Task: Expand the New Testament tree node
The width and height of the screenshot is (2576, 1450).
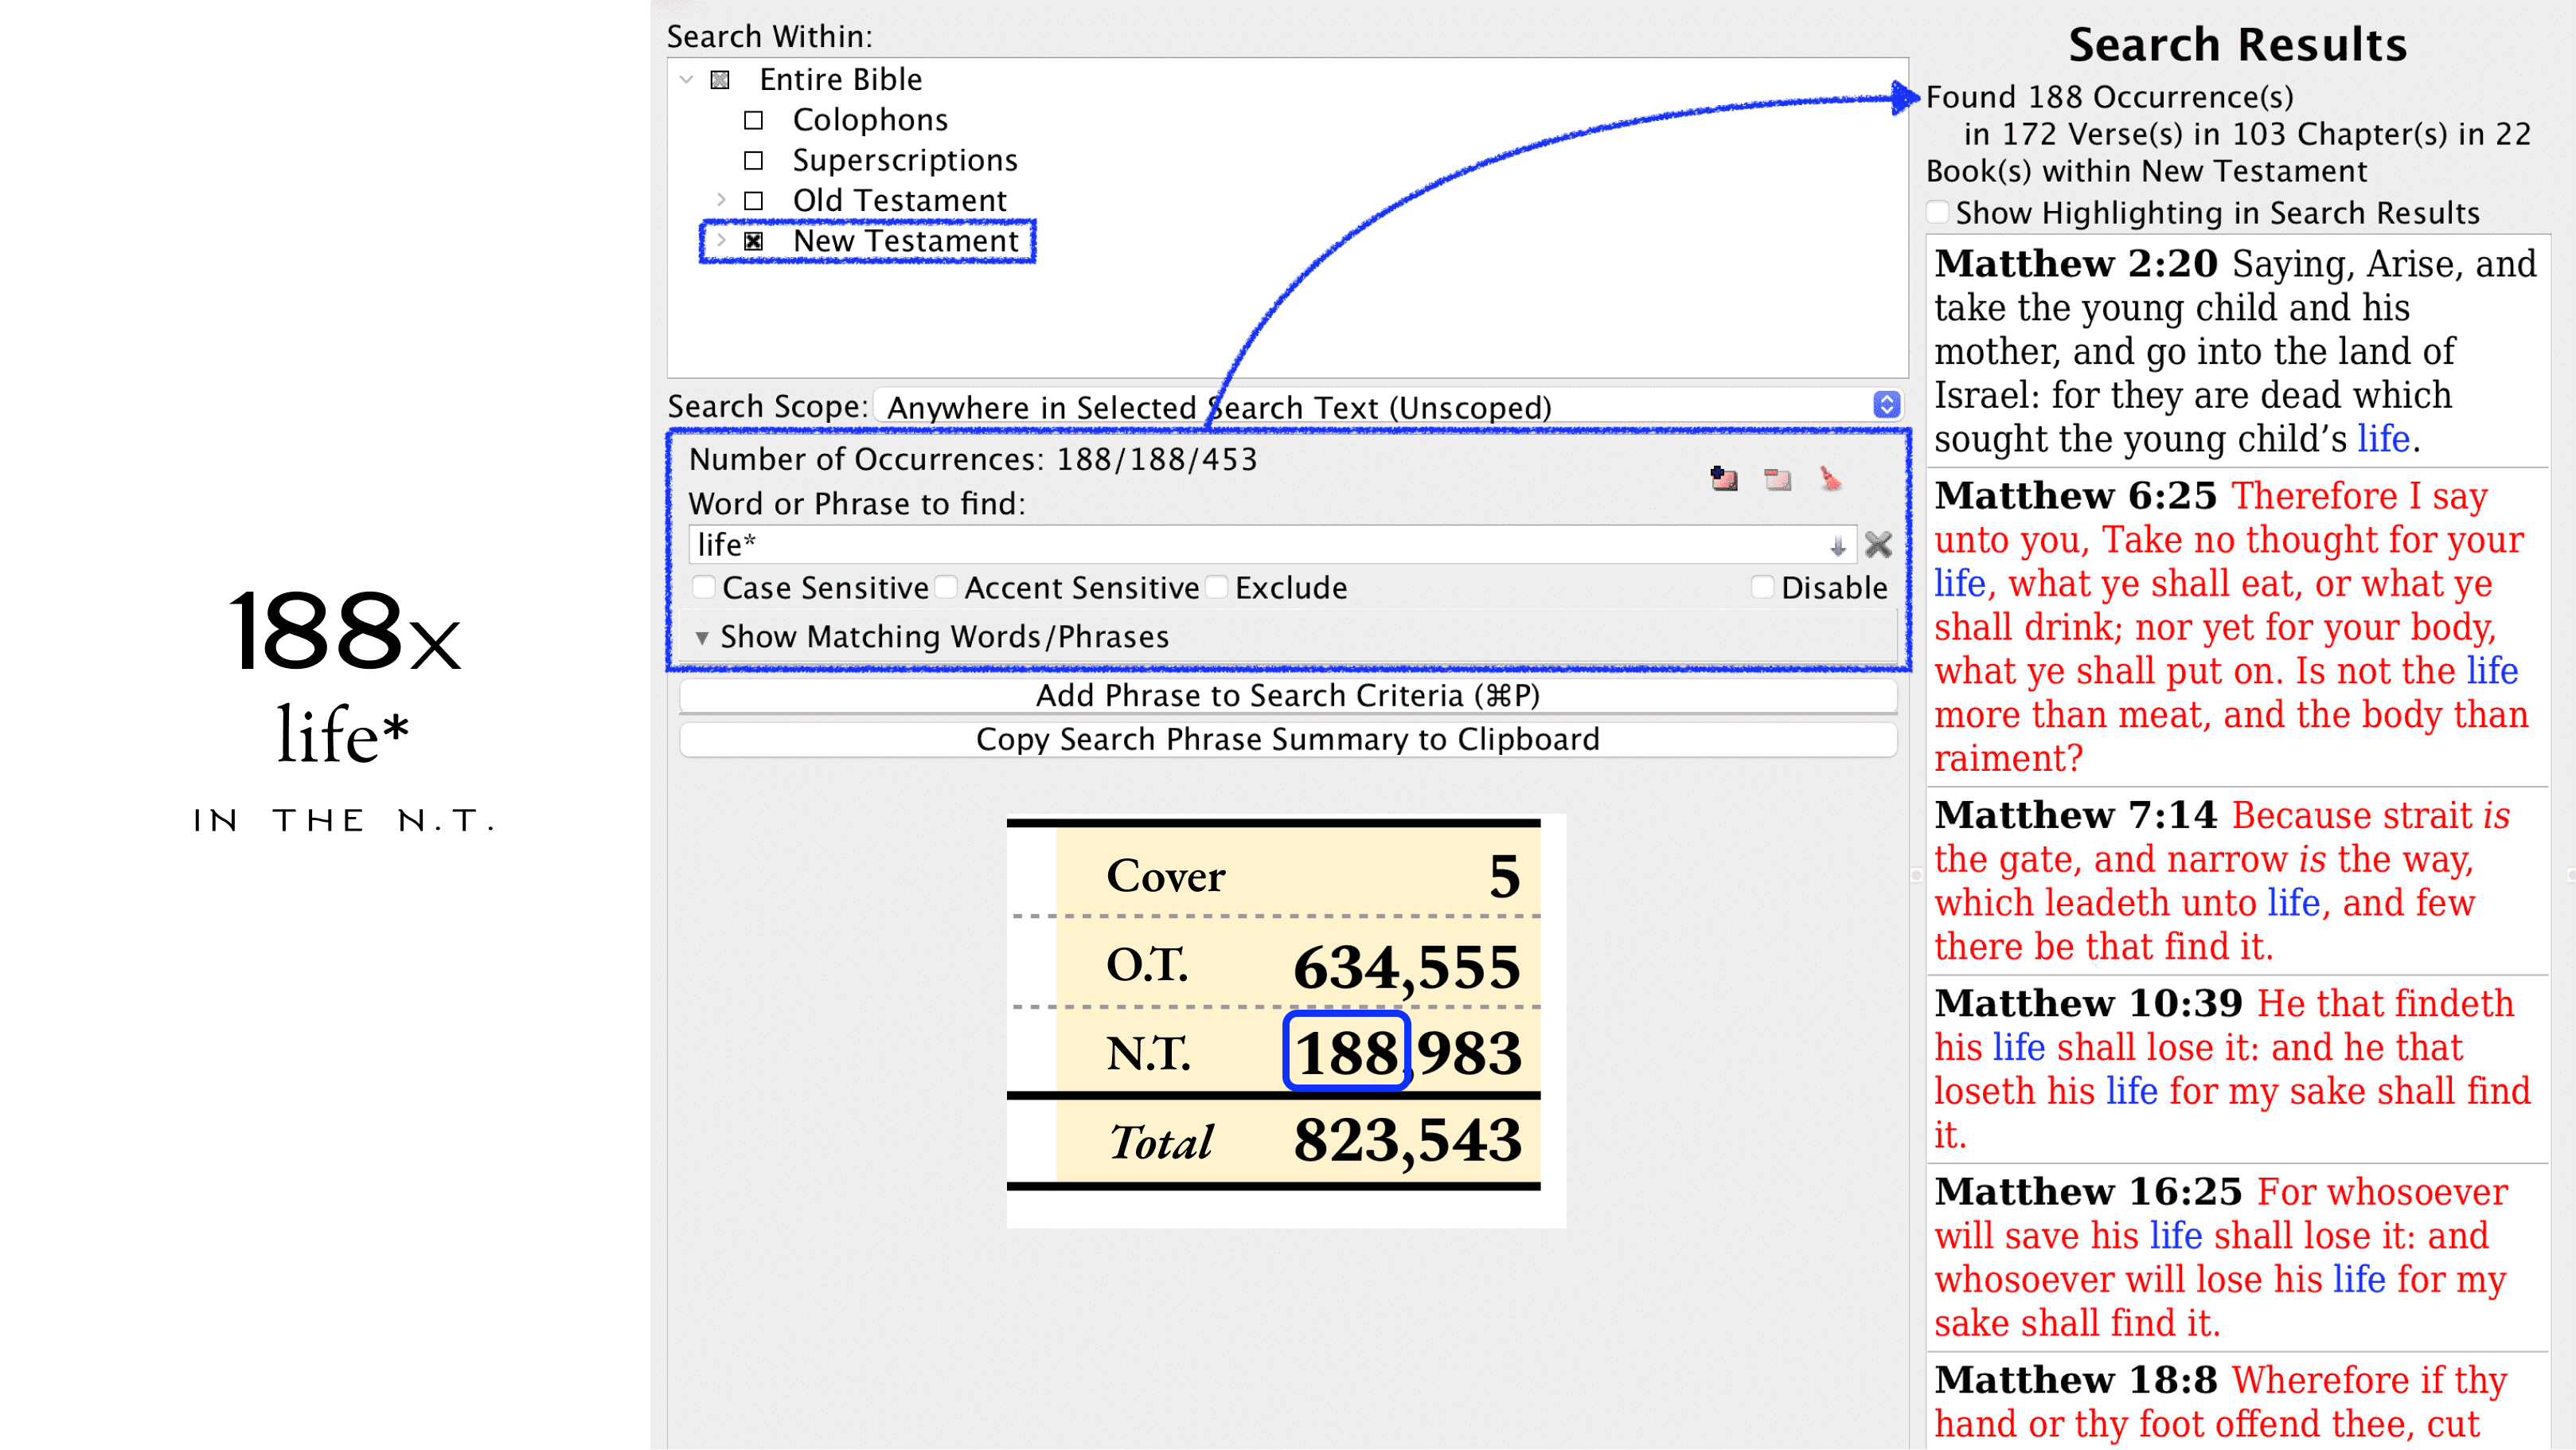Action: (x=721, y=241)
